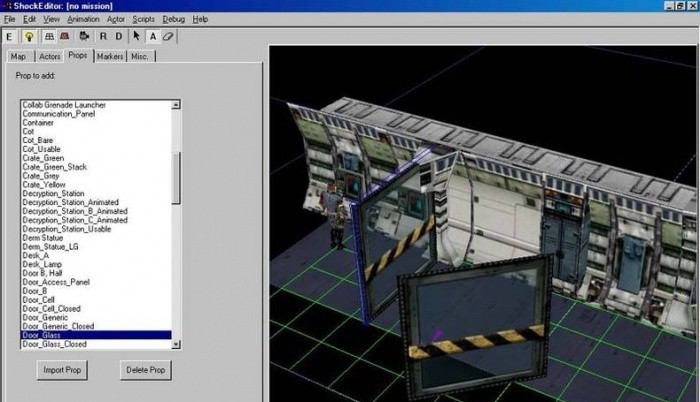This screenshot has height=402, width=700.
Task: Open the Scripts menu
Action: coord(143,19)
